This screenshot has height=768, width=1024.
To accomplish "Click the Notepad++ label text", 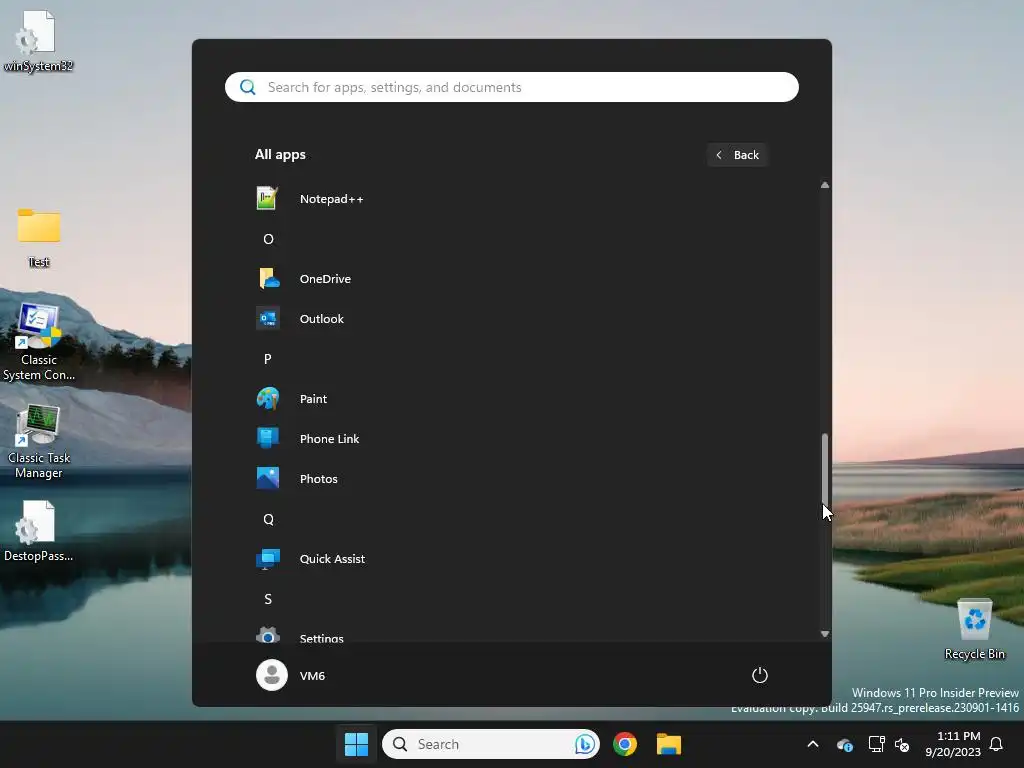I will 332,199.
